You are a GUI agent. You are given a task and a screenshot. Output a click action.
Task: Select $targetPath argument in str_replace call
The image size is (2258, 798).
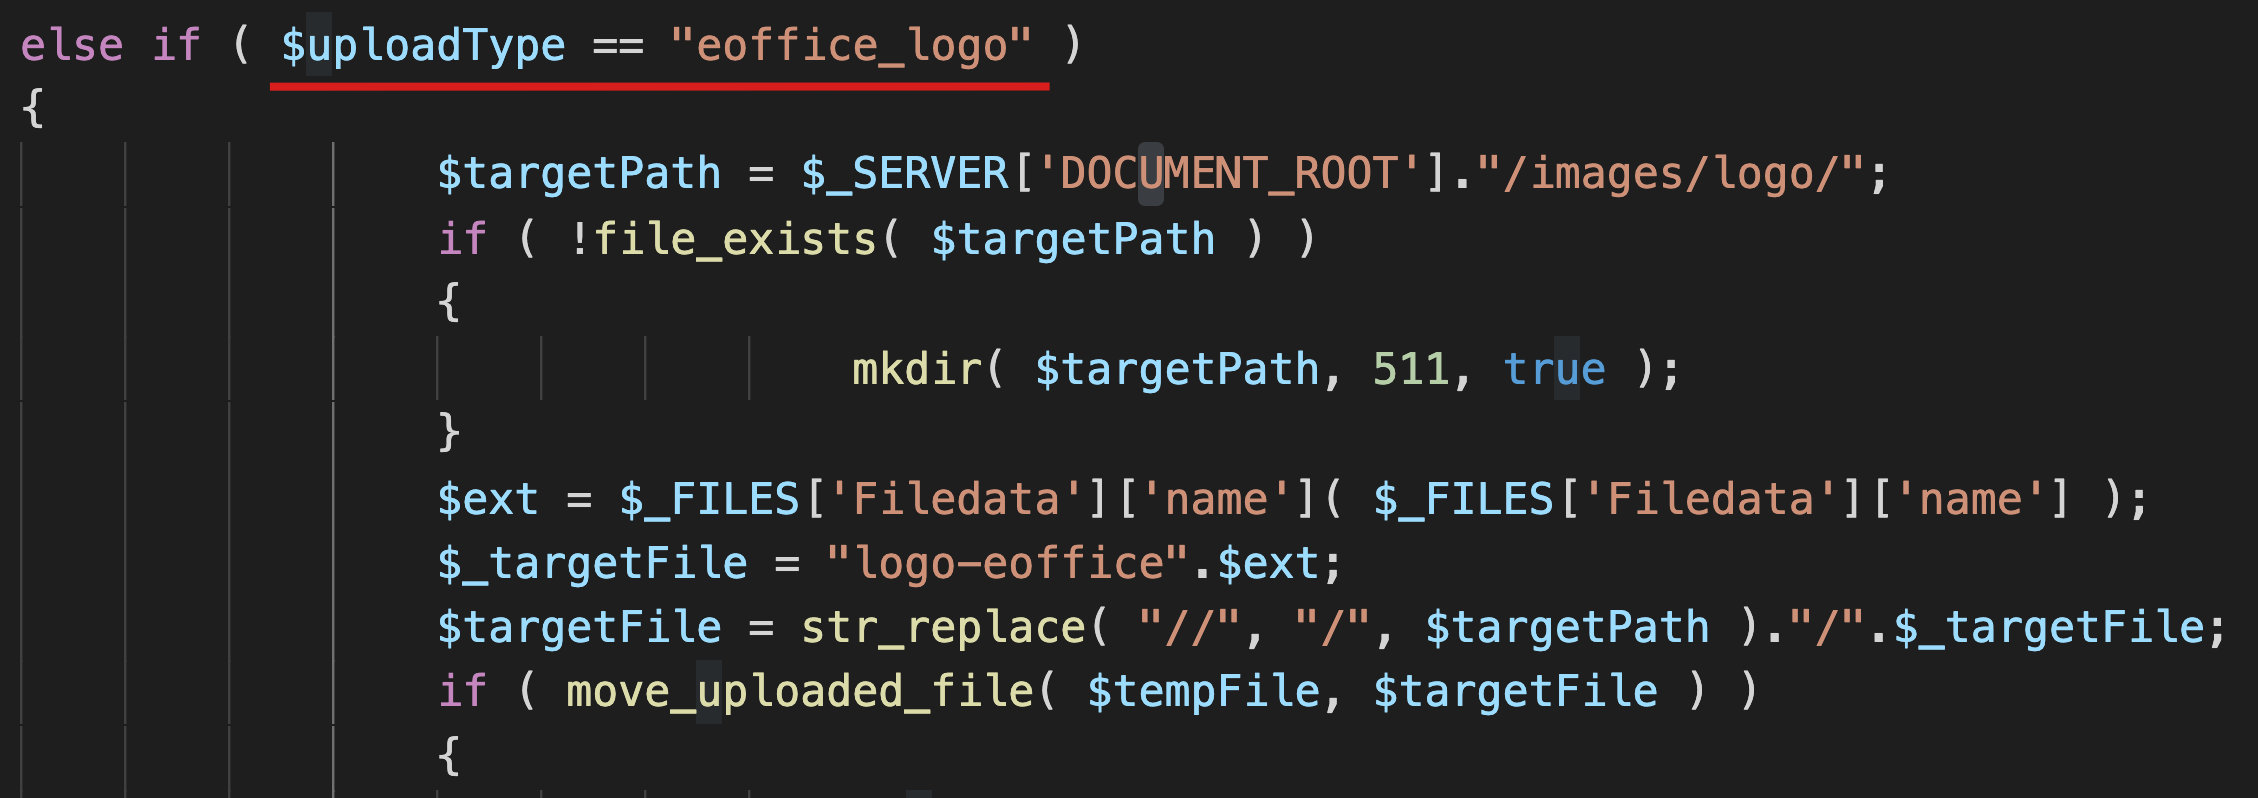(x=1567, y=627)
